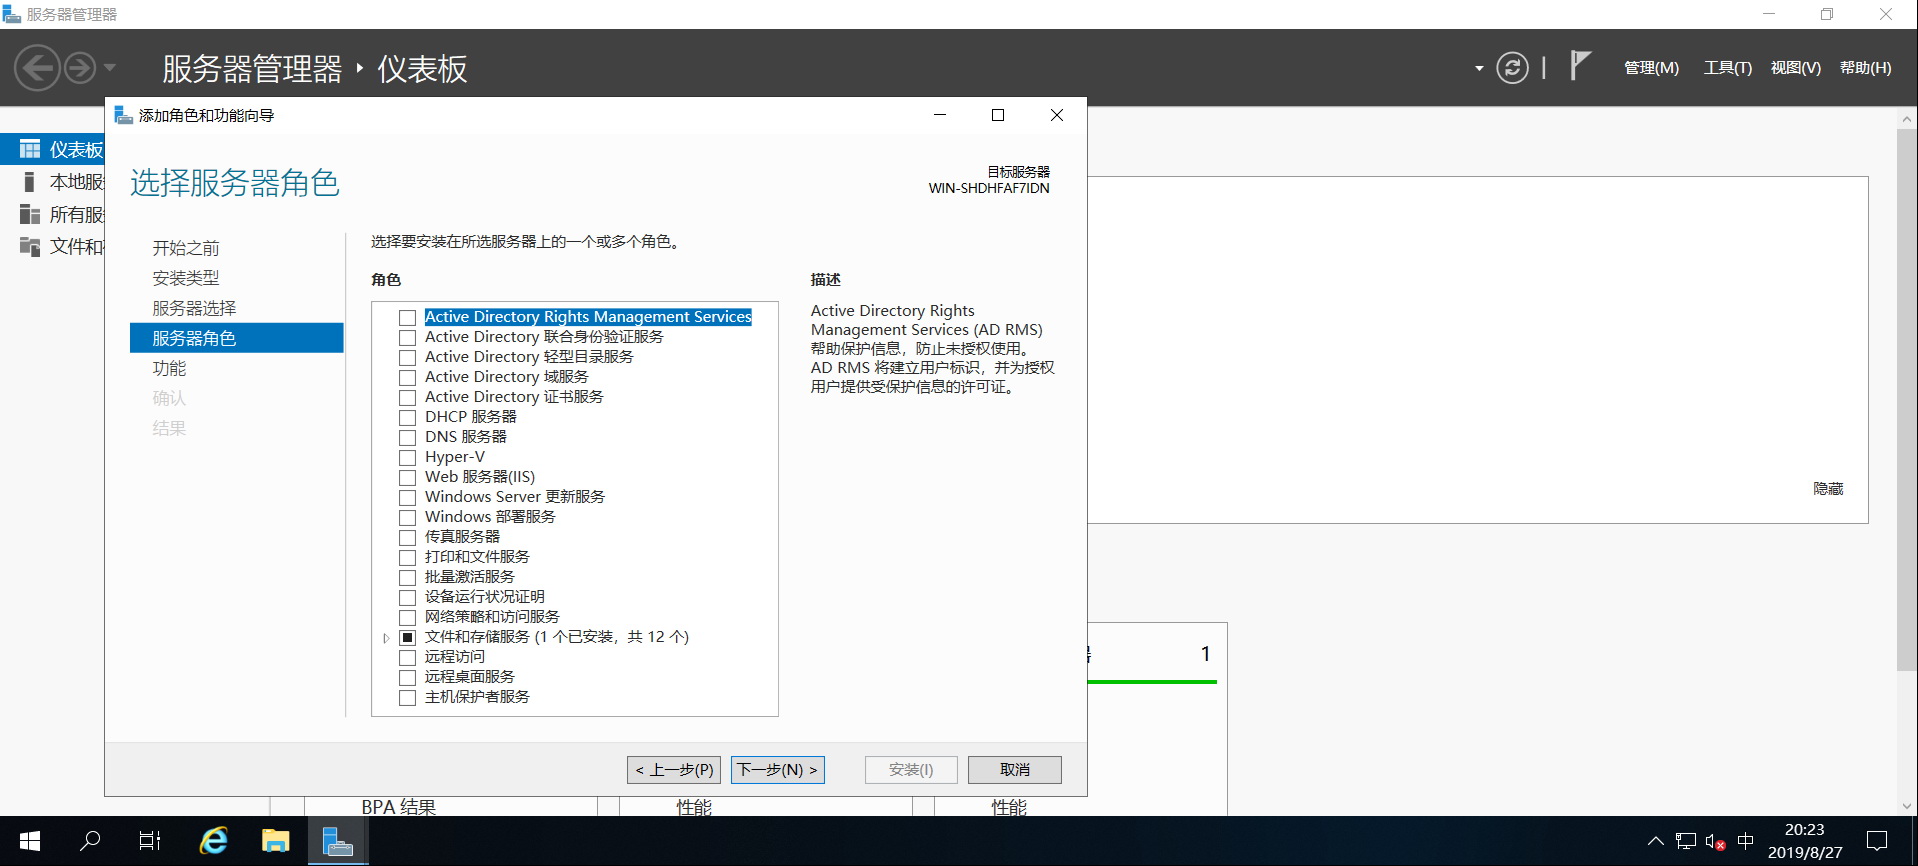Open network icon in system tray
The height and width of the screenshot is (866, 1918).
[x=1686, y=841]
